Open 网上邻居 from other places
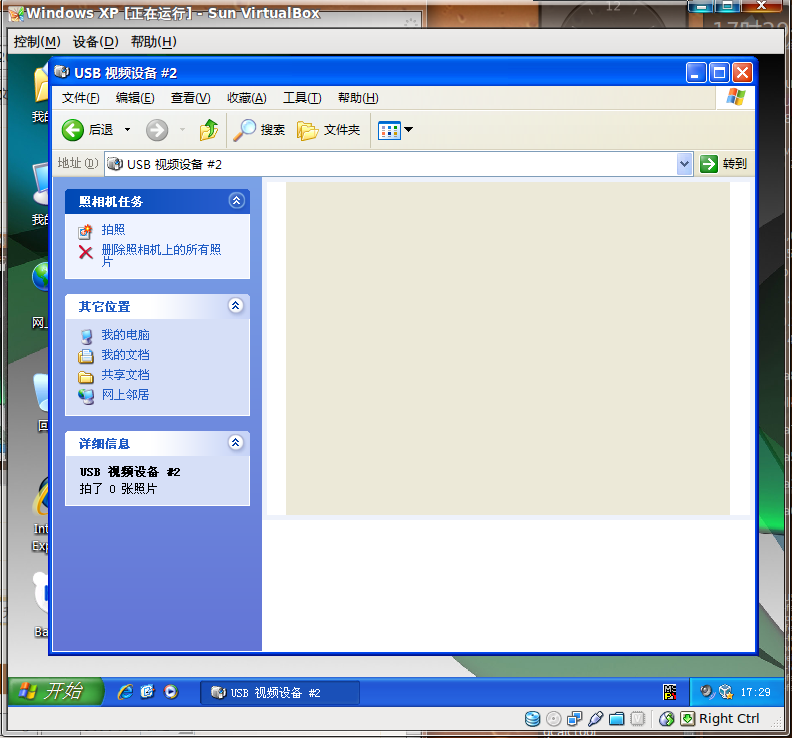 click(125, 395)
